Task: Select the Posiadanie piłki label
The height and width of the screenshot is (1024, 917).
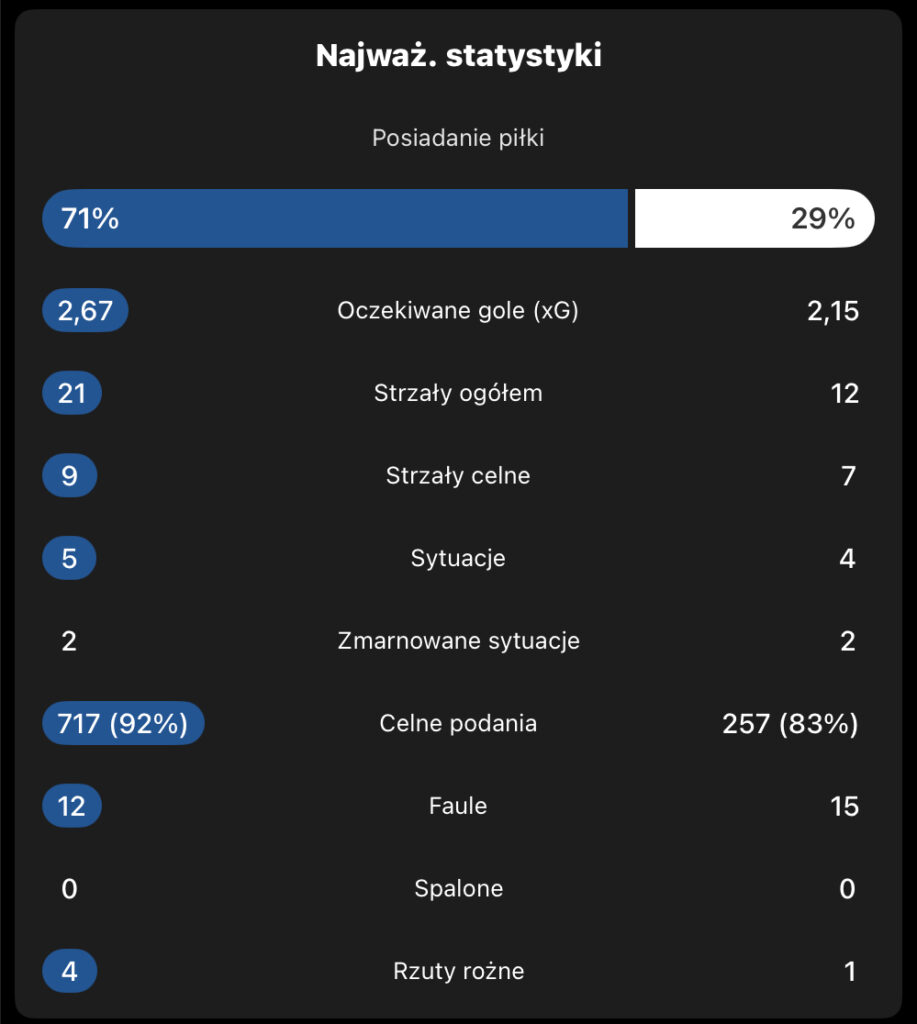Action: click(x=458, y=138)
